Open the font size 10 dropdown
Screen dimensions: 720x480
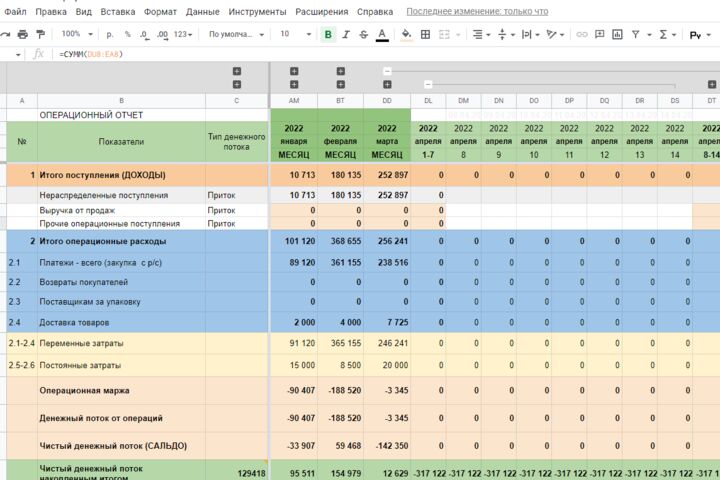point(295,34)
